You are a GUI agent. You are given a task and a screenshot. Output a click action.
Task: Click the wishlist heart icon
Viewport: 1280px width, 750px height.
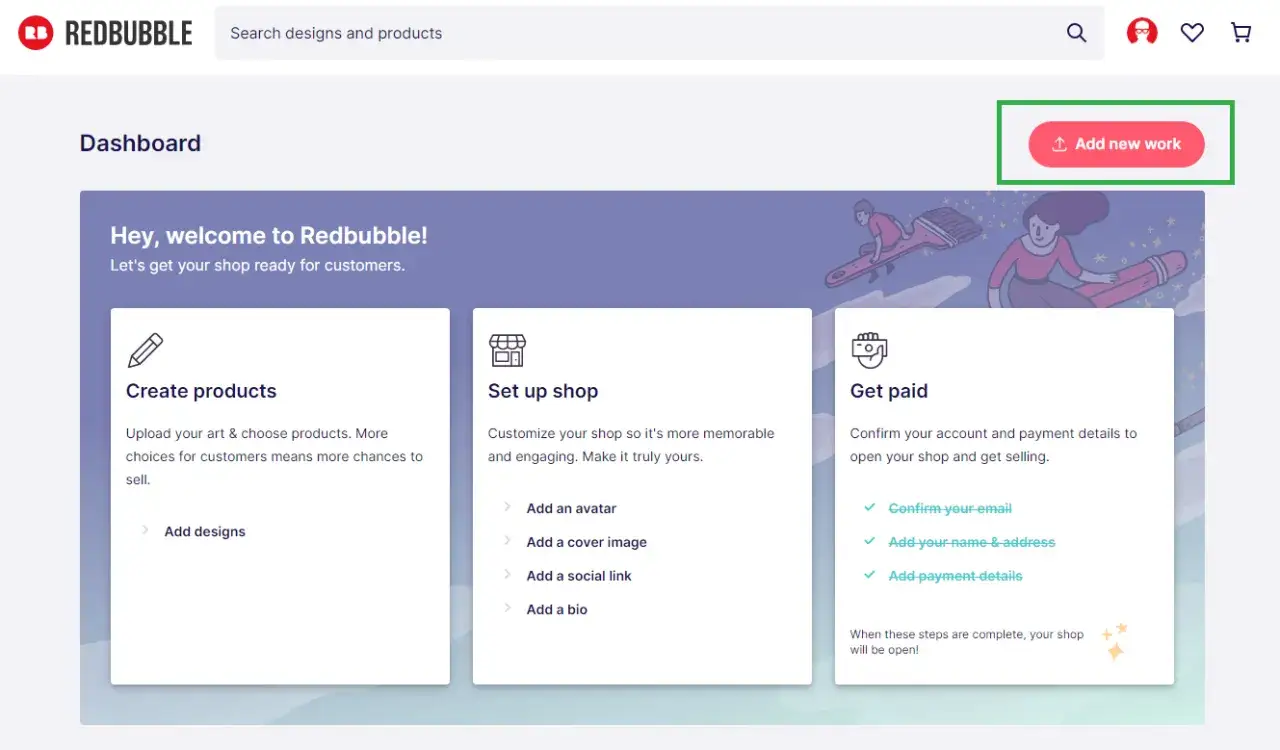click(1192, 31)
